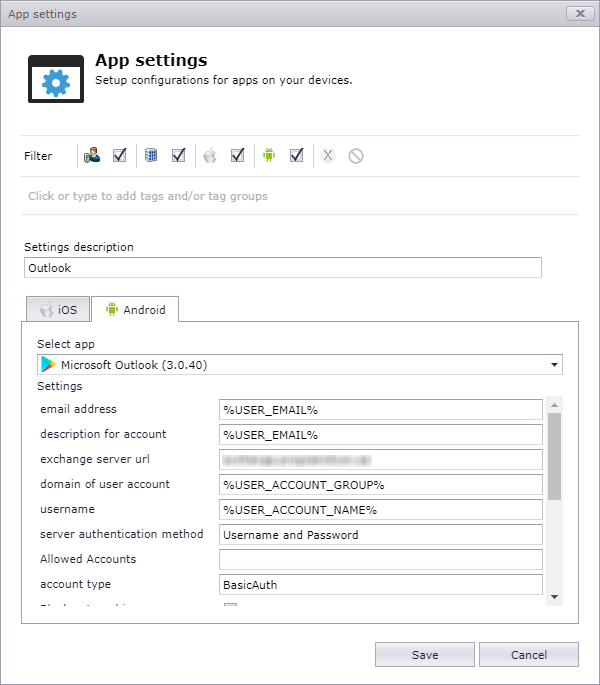Screen dimensions: 600x685
Task: Click the description for account field
Action: (x=381, y=435)
